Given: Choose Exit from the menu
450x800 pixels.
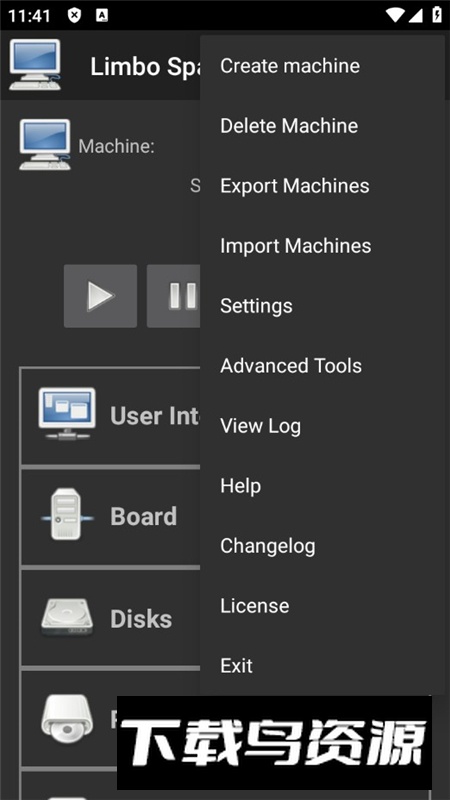Looking at the screenshot, I should (x=322, y=666).
